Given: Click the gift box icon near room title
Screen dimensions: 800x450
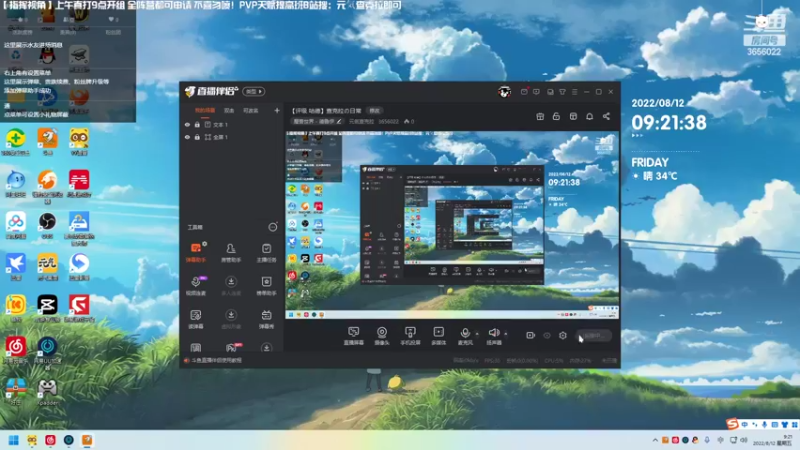Looking at the screenshot, I should pyautogui.click(x=540, y=116).
